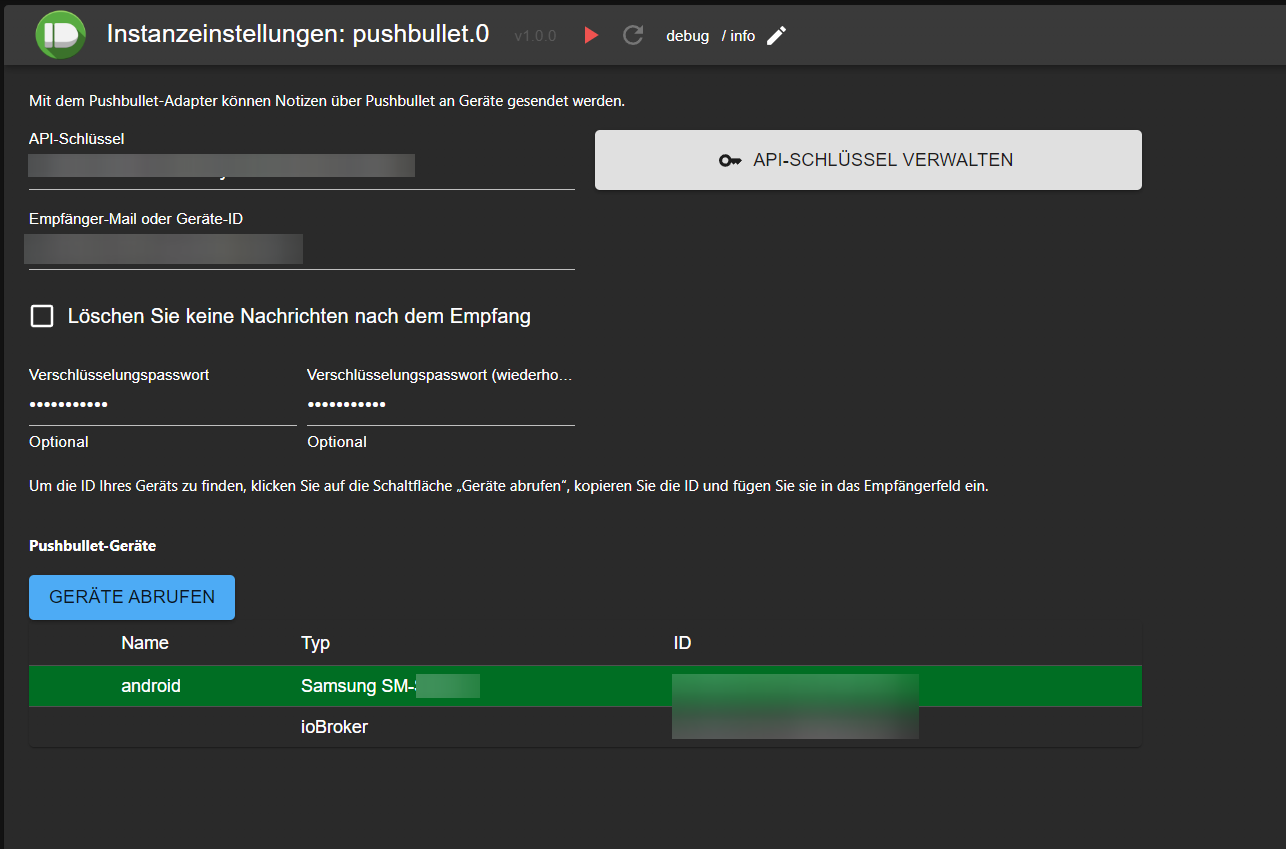Click the 'Instanzeinstellungen: pushbullet.0' title
Image resolution: width=1286 pixels, height=849 pixels.
(298, 34)
